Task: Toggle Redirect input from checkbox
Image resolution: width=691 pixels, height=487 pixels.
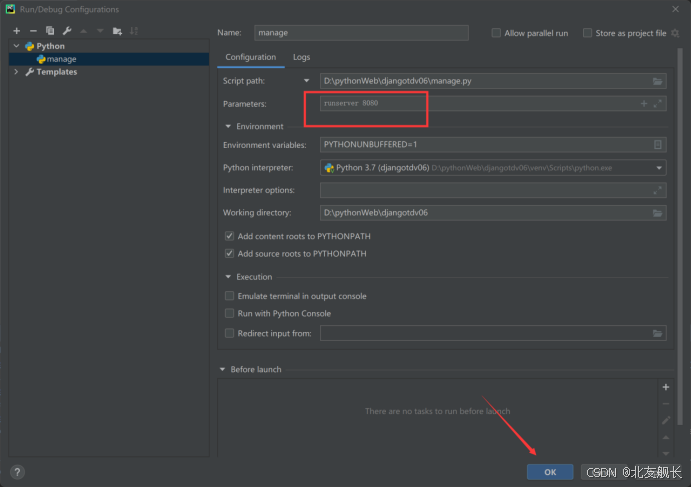Action: [229, 333]
